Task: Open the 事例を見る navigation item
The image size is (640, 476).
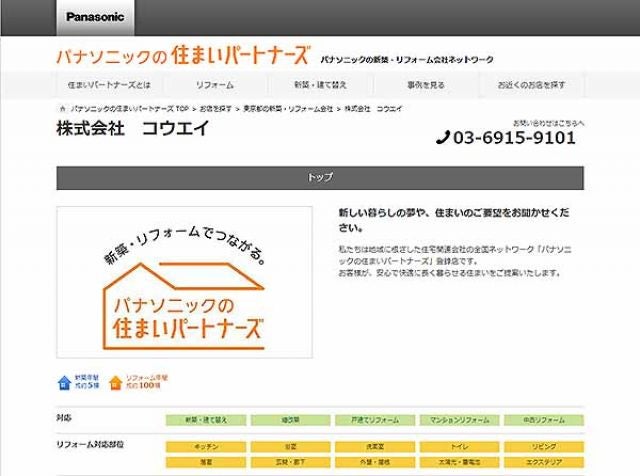Action: click(425, 85)
